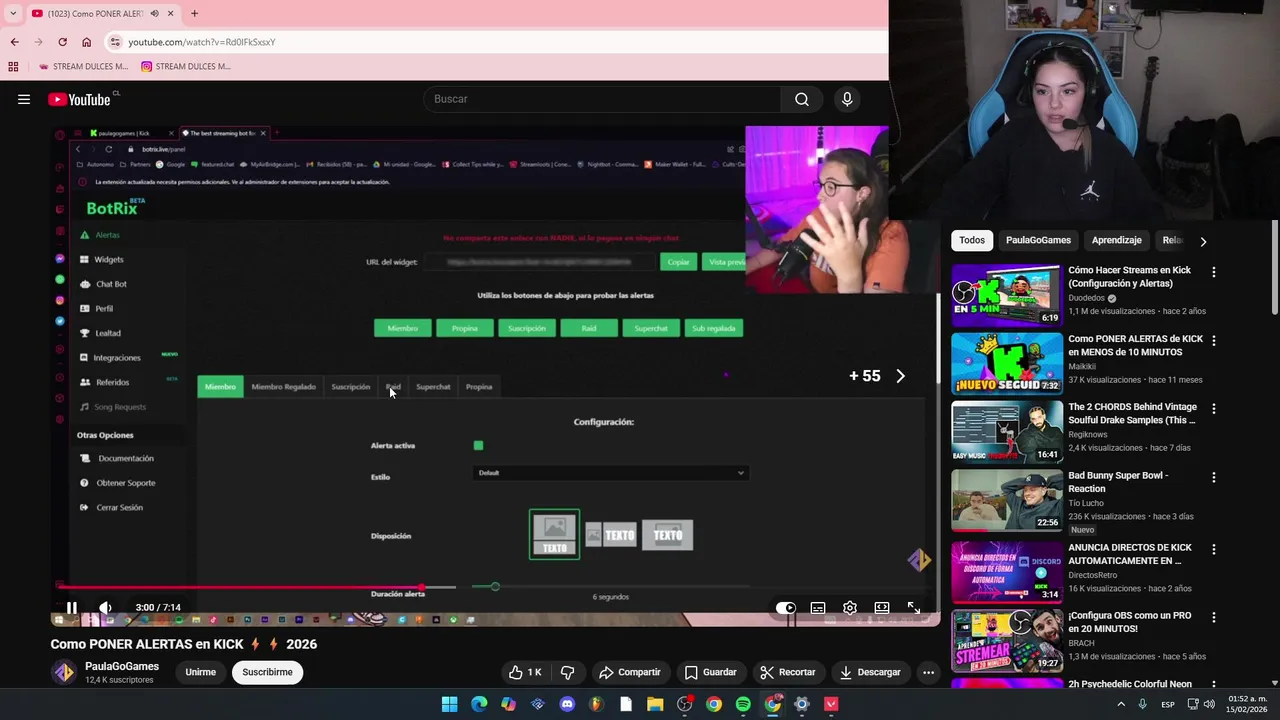
Task: Mute the video player volume
Action: point(105,607)
